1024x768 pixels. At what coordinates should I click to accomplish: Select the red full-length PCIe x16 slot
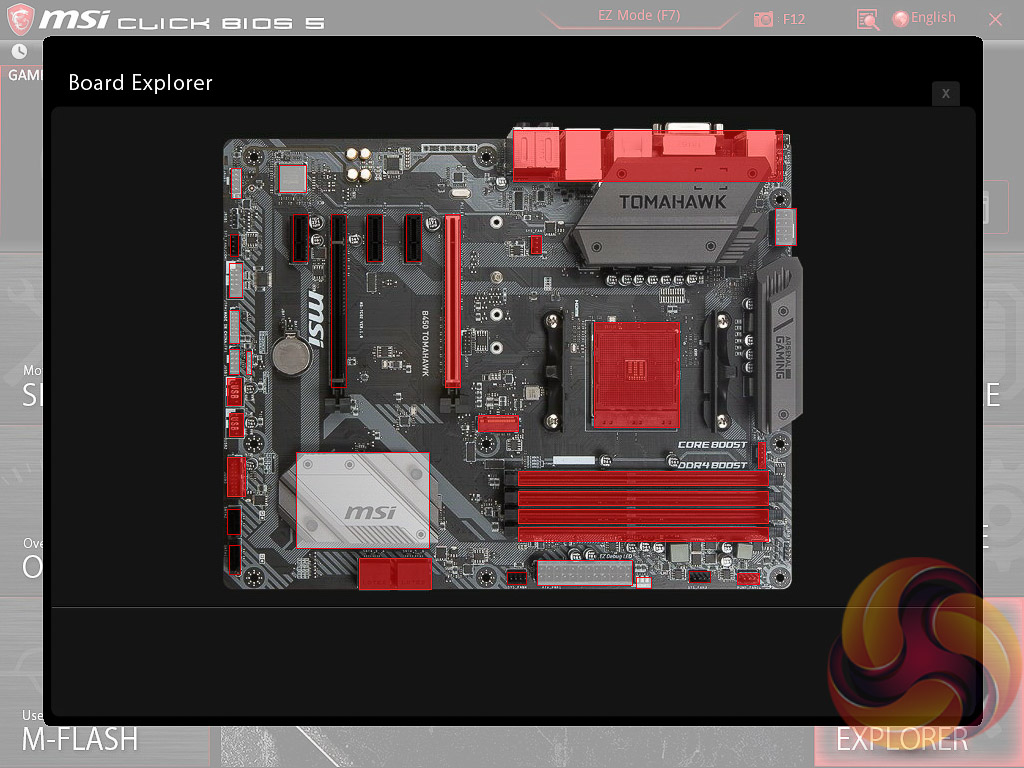point(452,302)
